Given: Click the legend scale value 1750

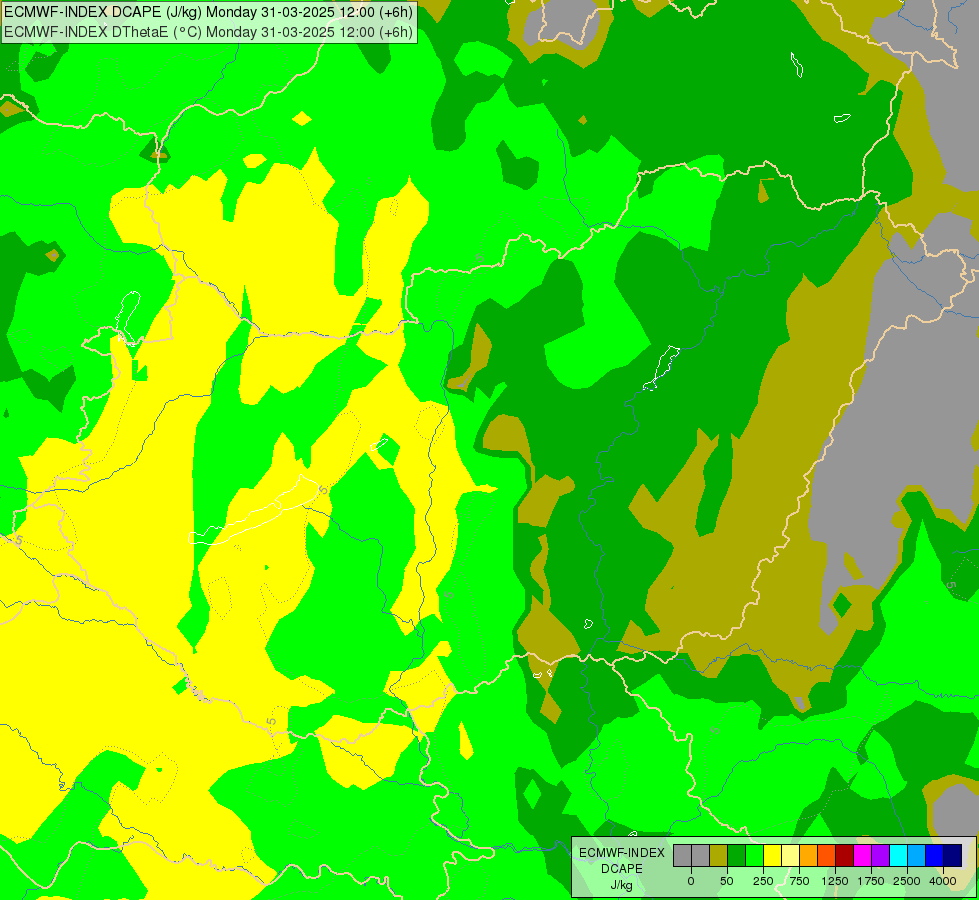Looking at the screenshot, I should [871, 881].
